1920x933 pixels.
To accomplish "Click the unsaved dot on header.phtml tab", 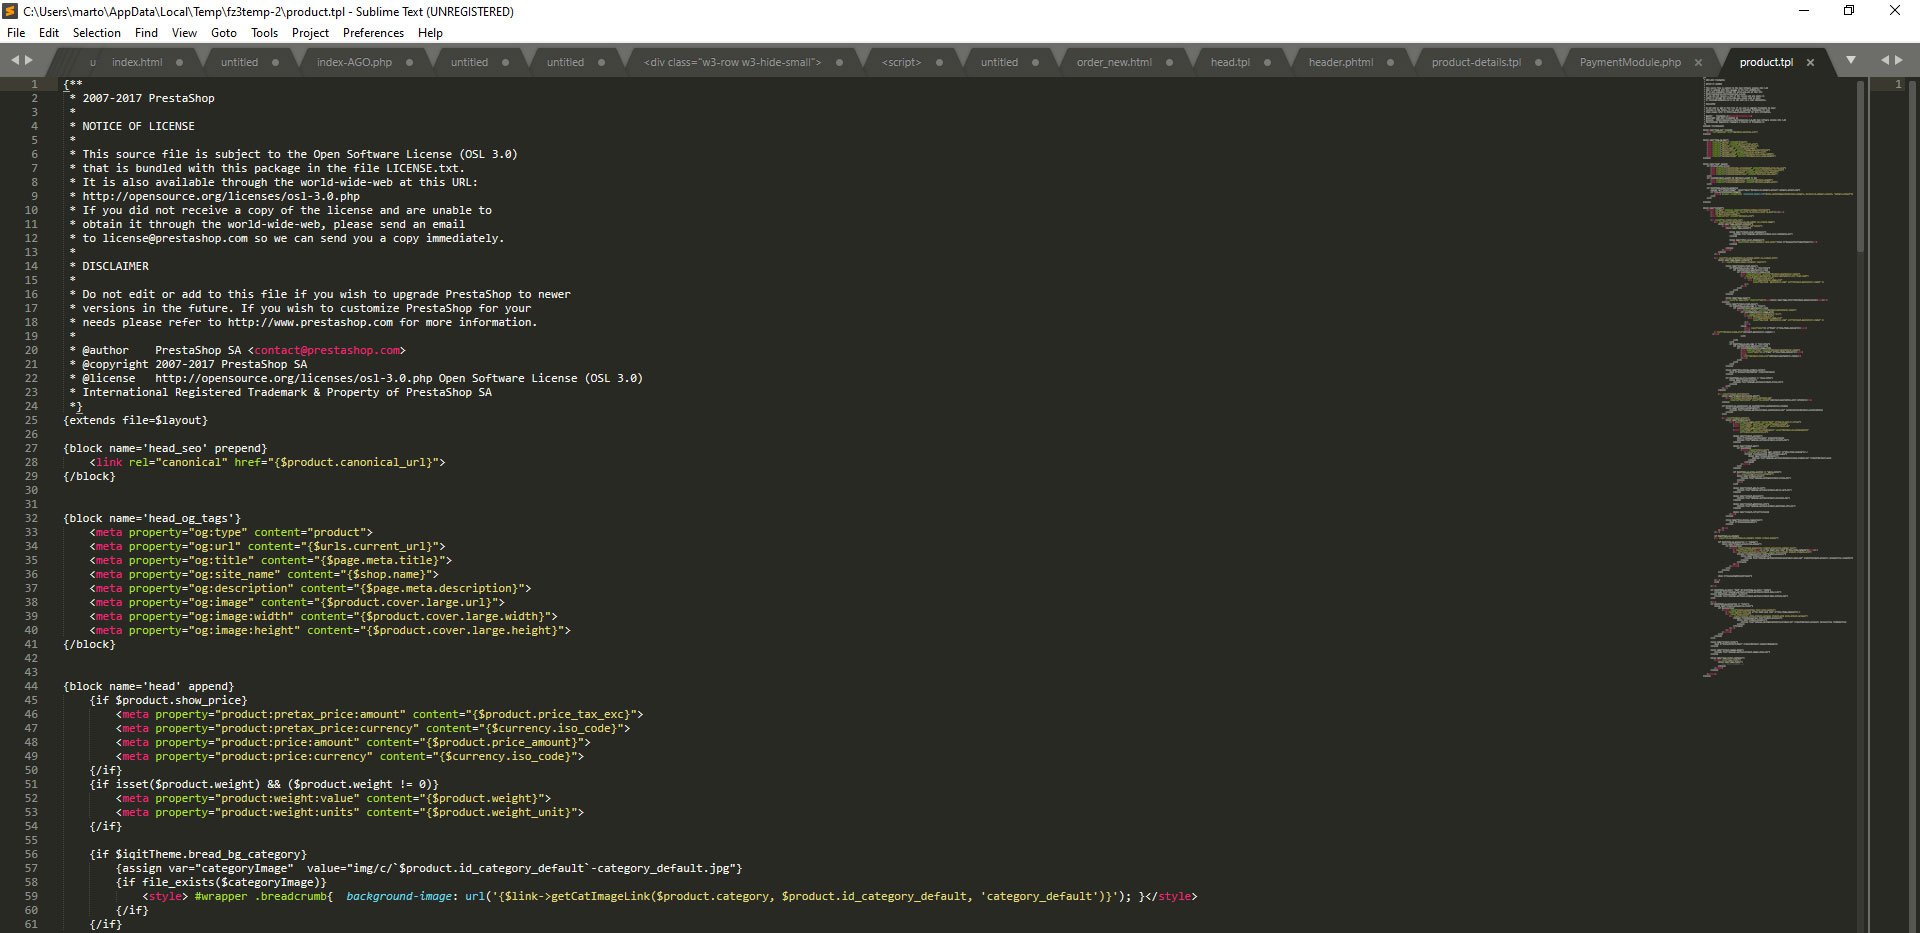I will click(x=1390, y=62).
